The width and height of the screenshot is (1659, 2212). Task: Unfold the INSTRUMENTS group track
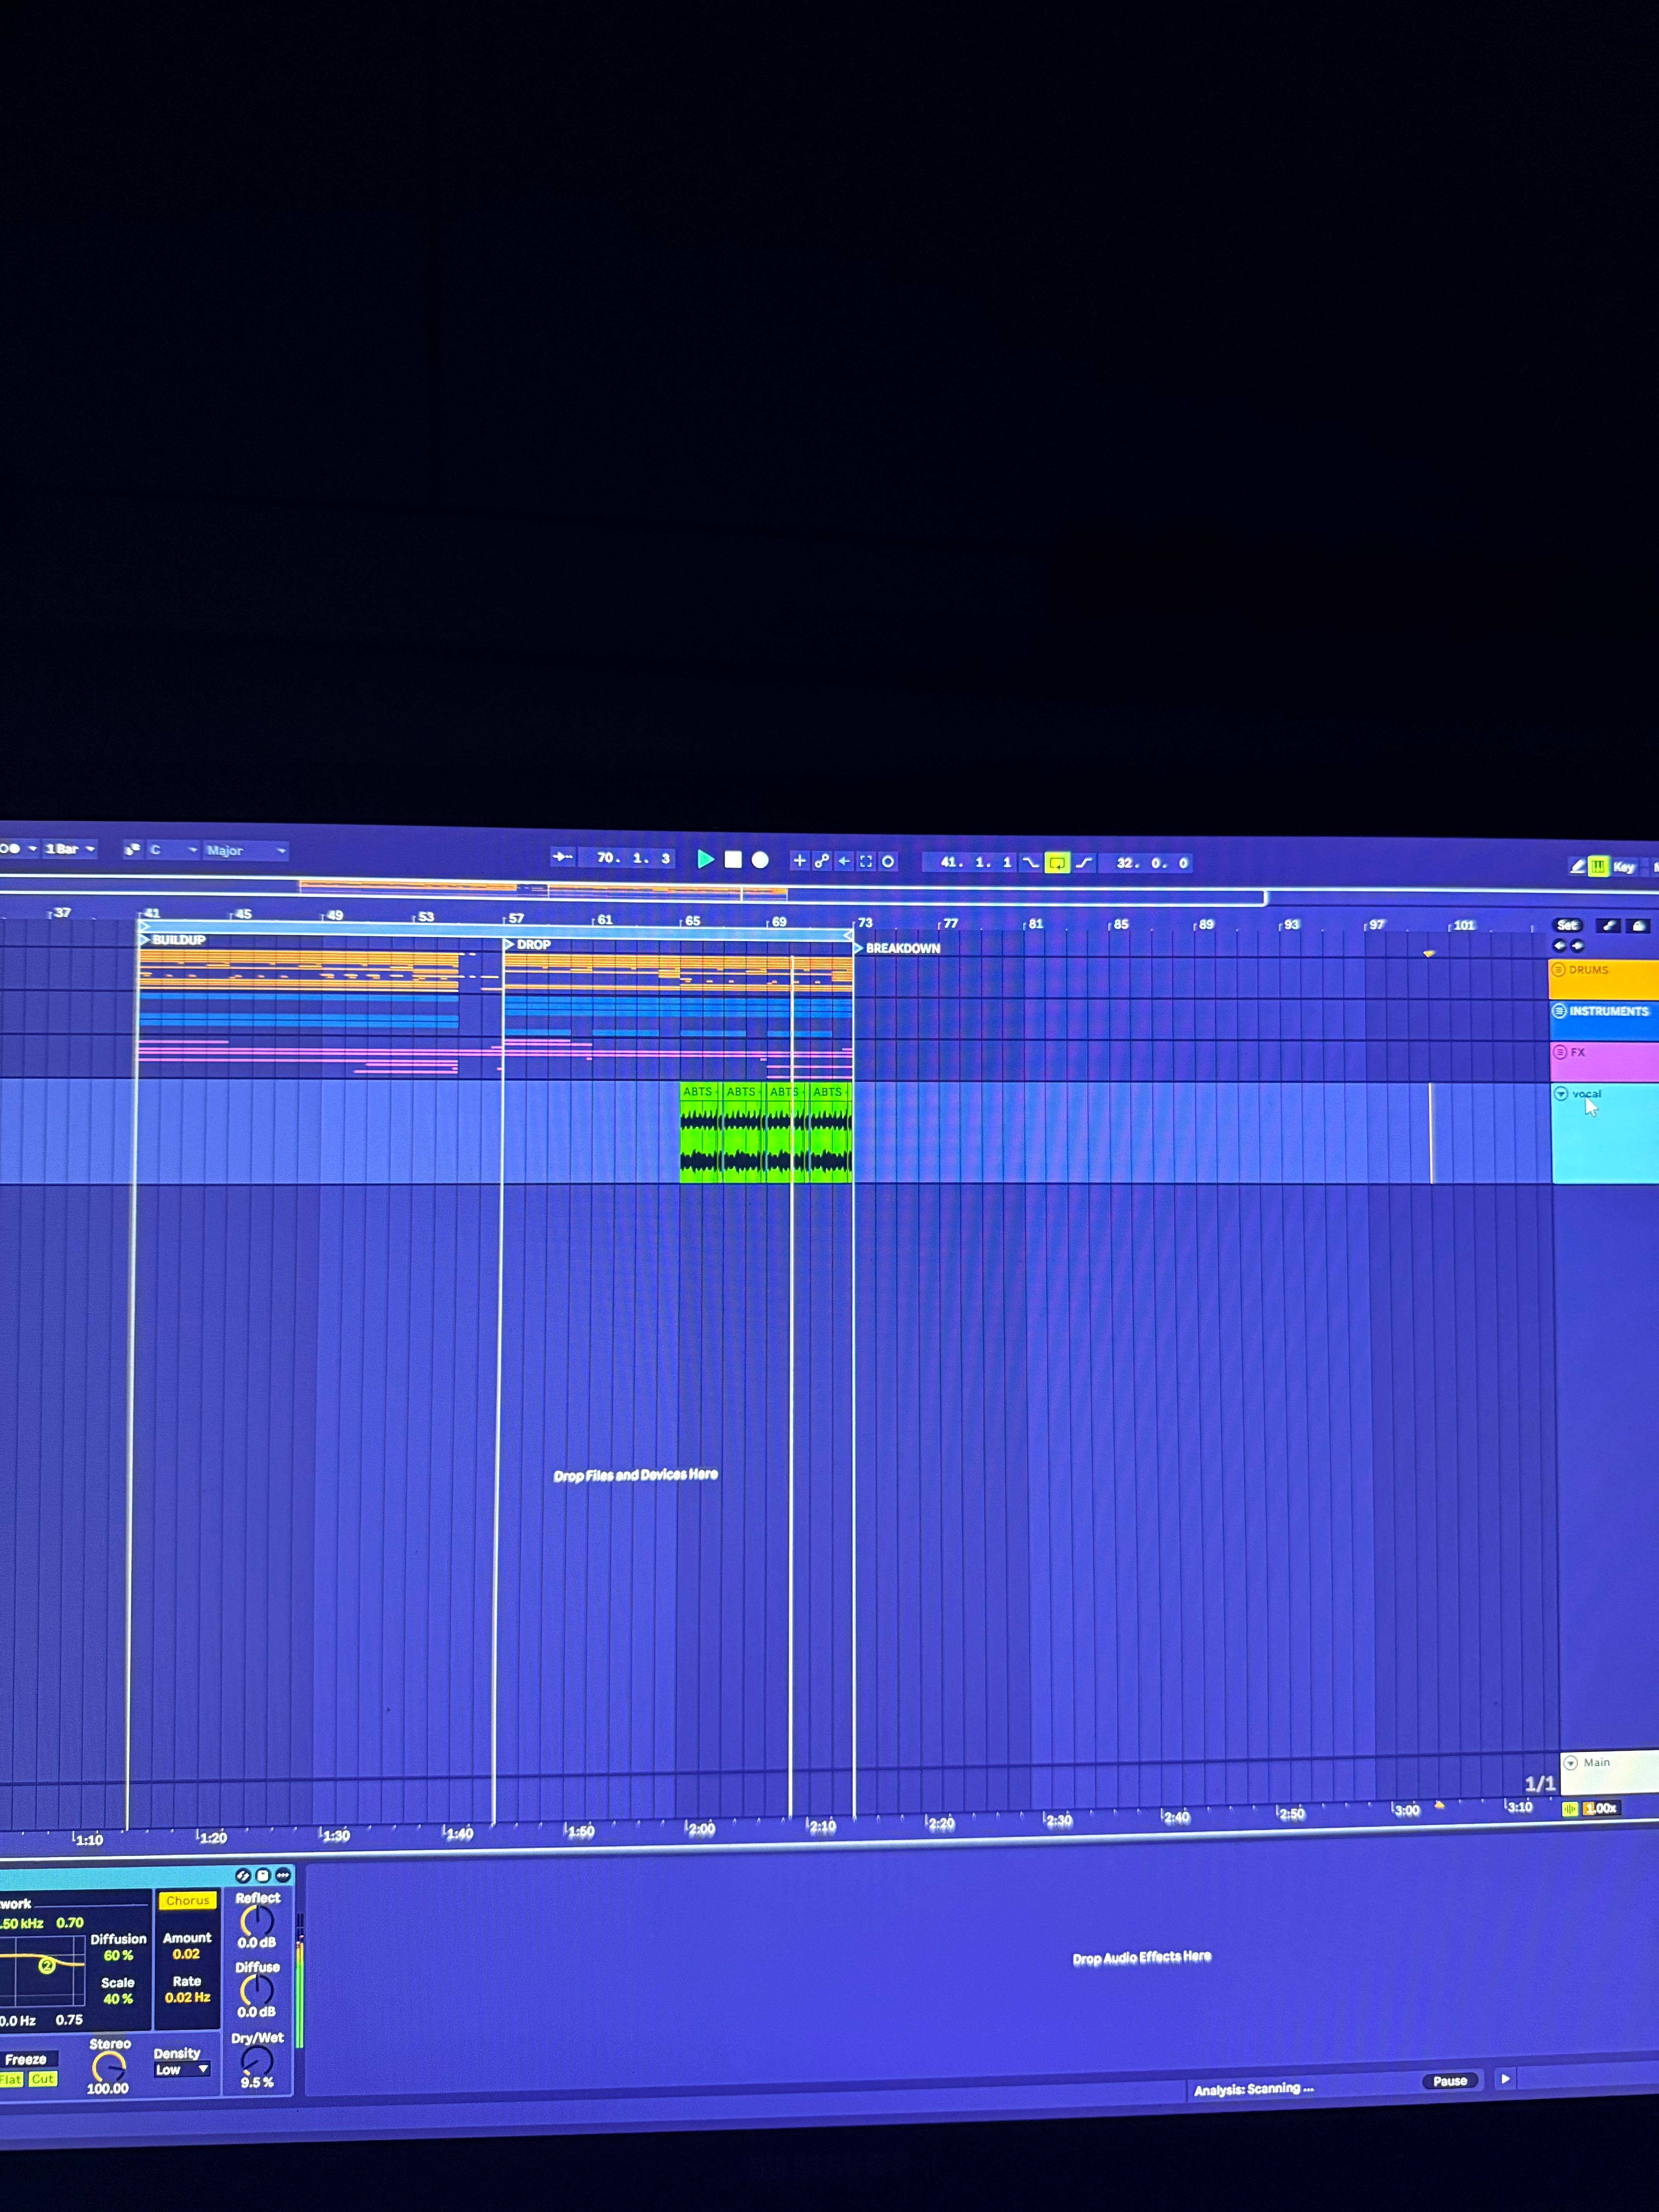1559,1011
